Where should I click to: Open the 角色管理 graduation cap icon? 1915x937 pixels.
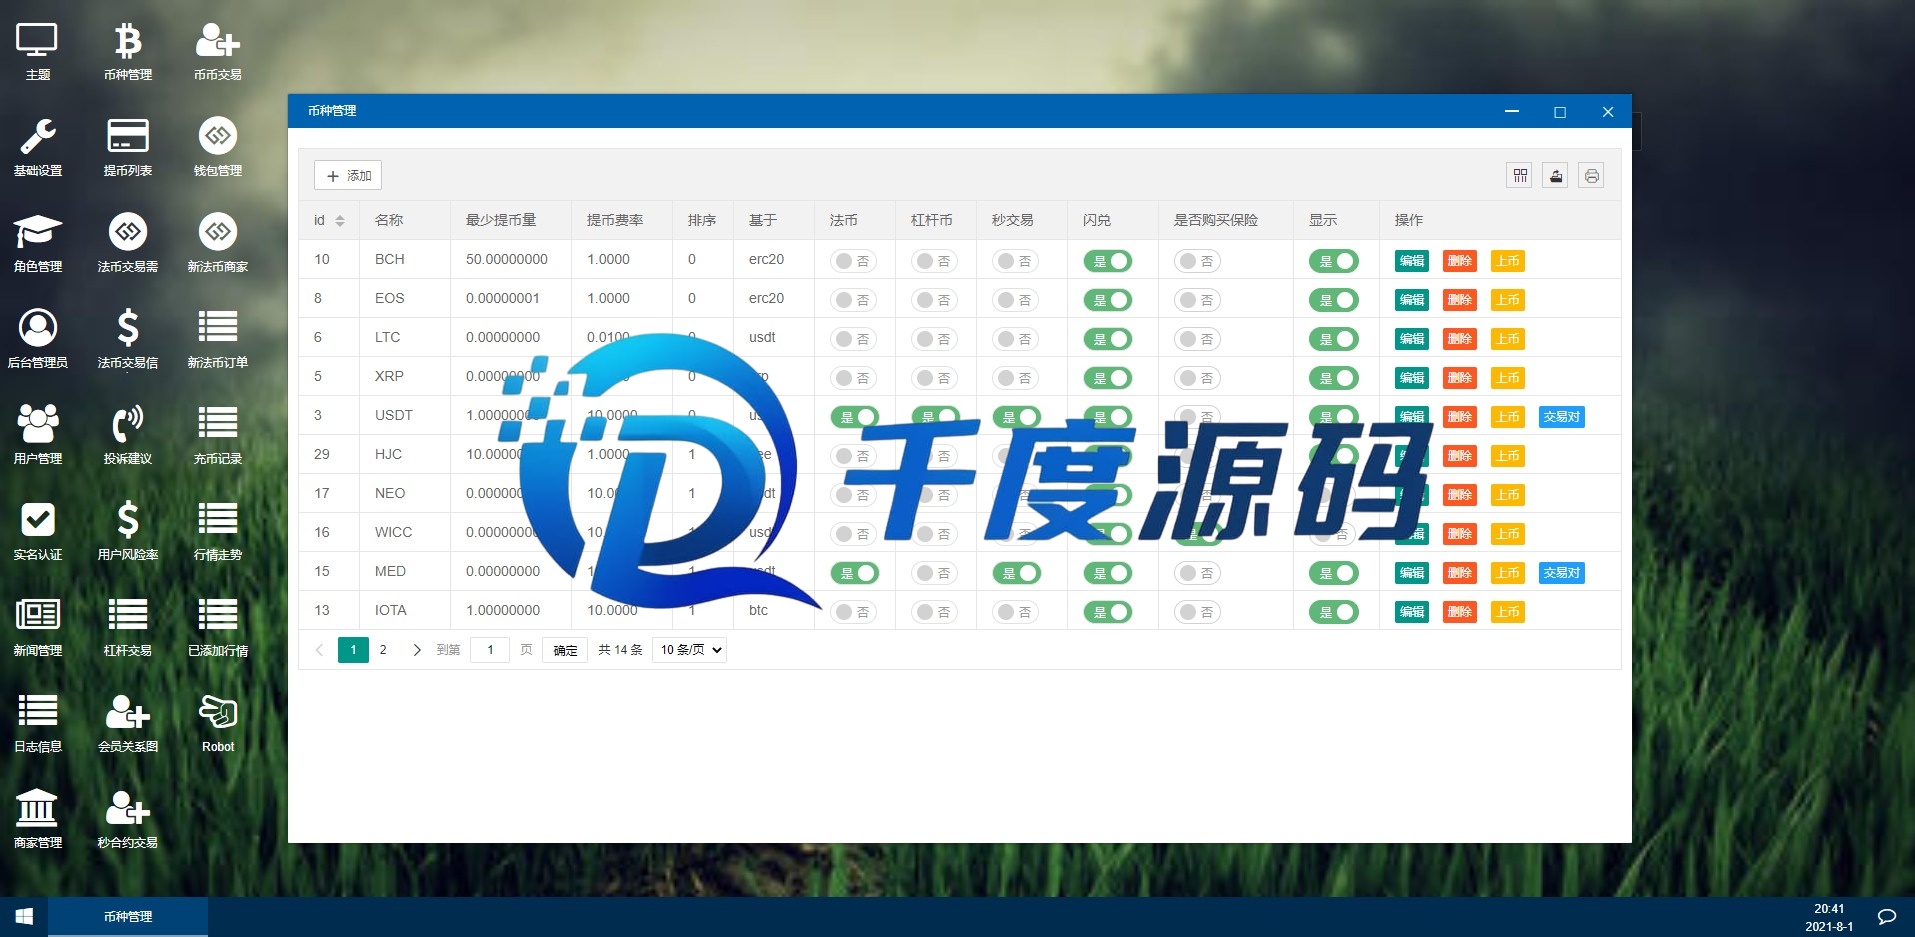click(38, 244)
